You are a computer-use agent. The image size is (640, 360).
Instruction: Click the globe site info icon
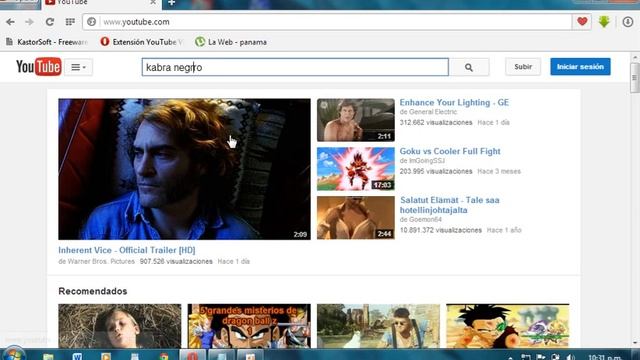click(91, 22)
